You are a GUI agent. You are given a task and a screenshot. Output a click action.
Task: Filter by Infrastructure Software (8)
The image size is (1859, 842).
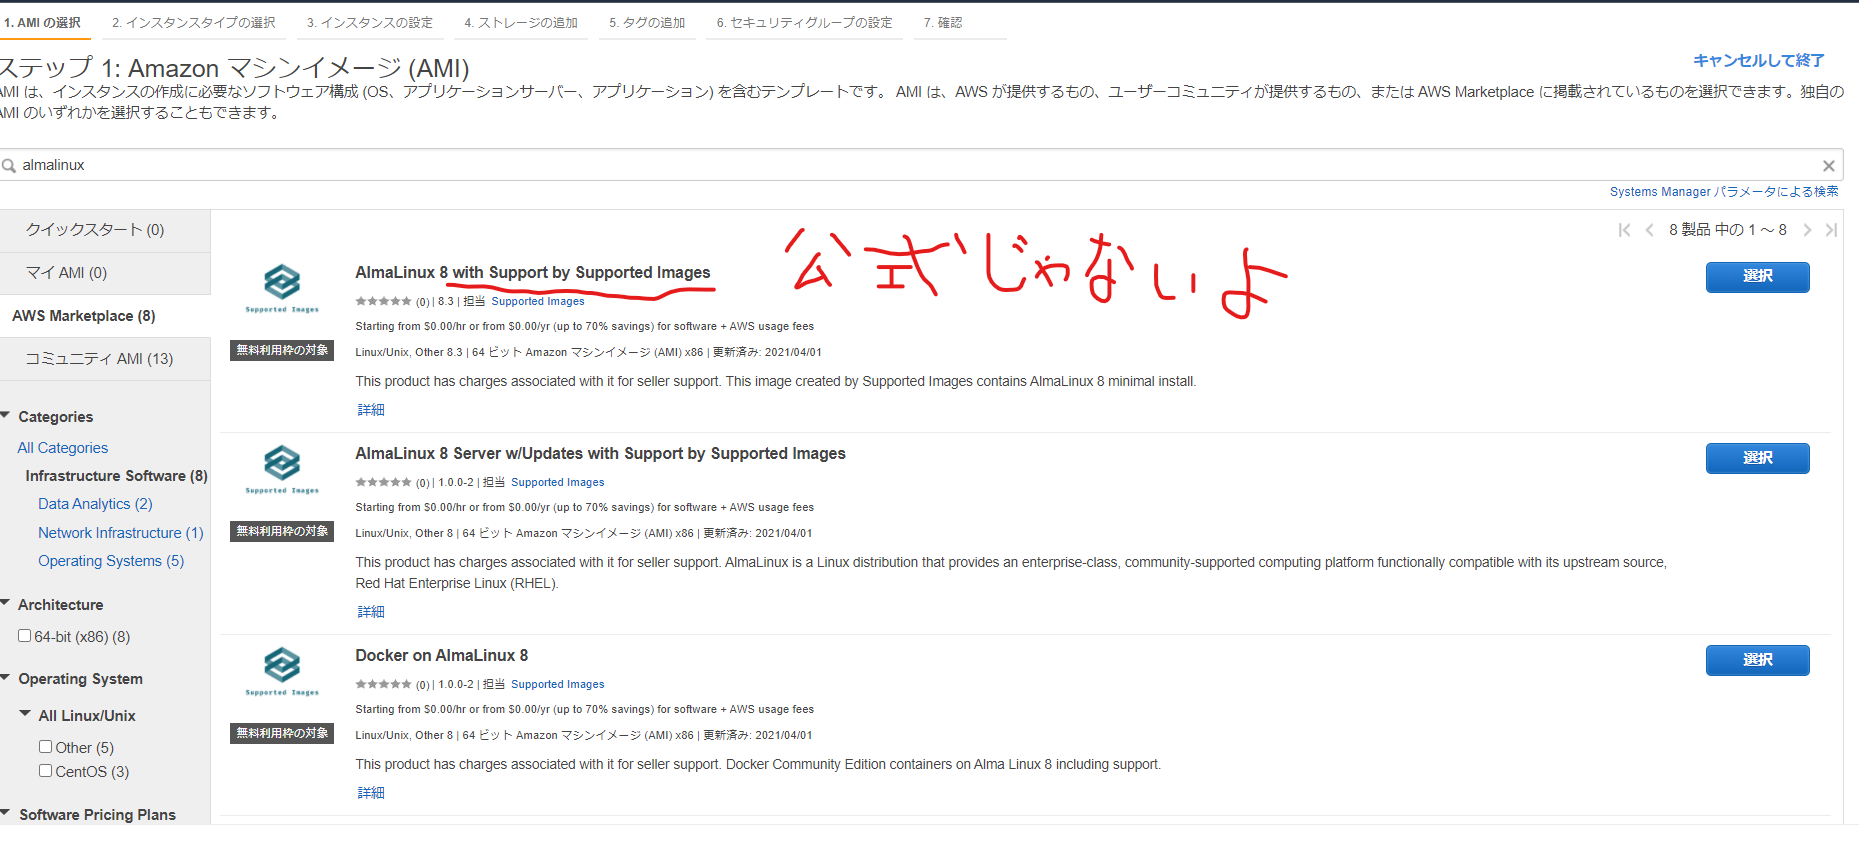pos(116,476)
